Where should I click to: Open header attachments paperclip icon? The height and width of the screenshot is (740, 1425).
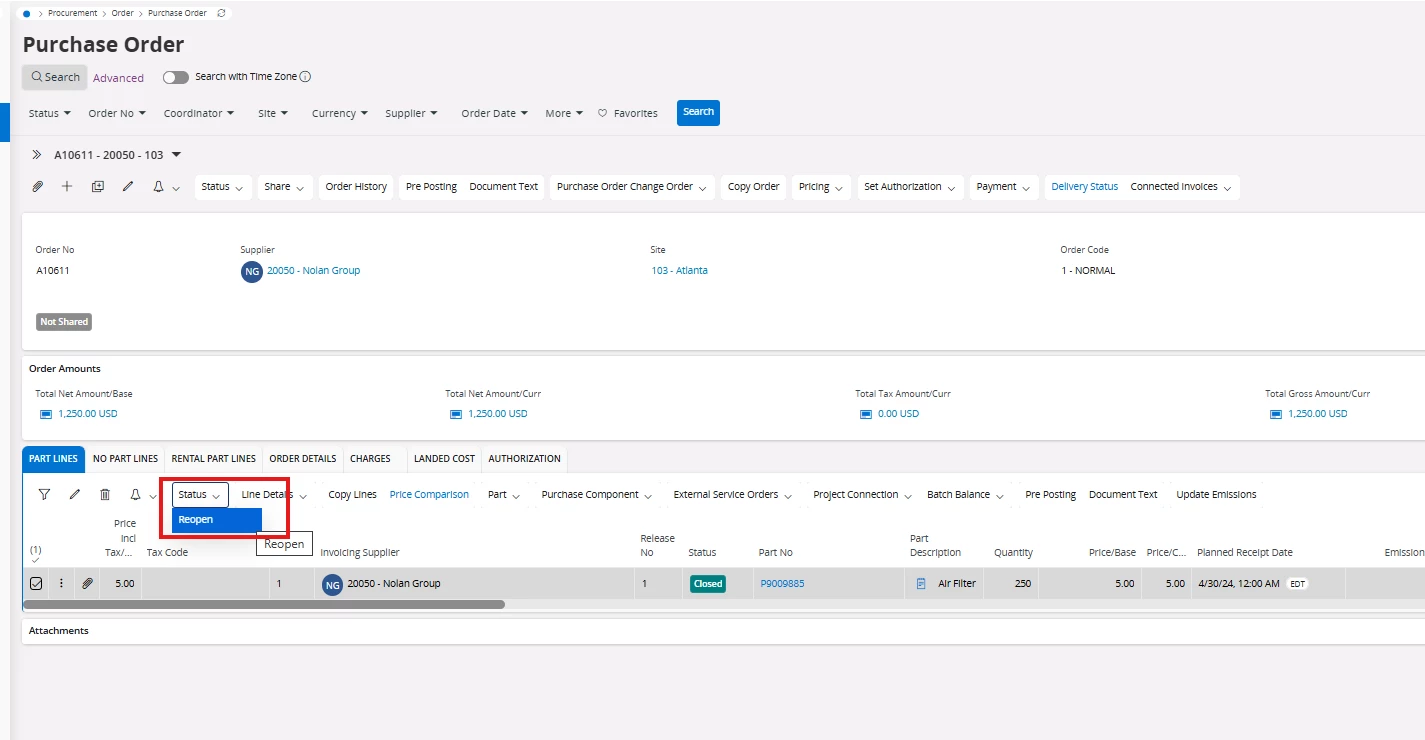(x=38, y=187)
